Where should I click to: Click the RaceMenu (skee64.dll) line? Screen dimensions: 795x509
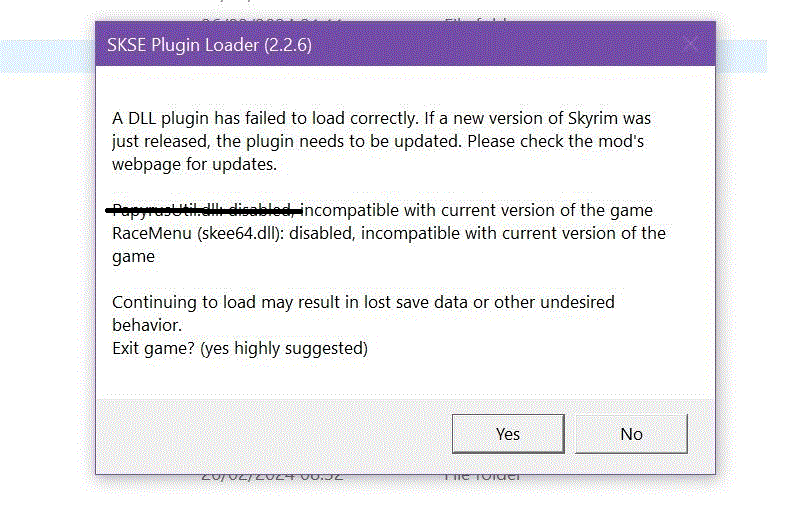point(389,244)
